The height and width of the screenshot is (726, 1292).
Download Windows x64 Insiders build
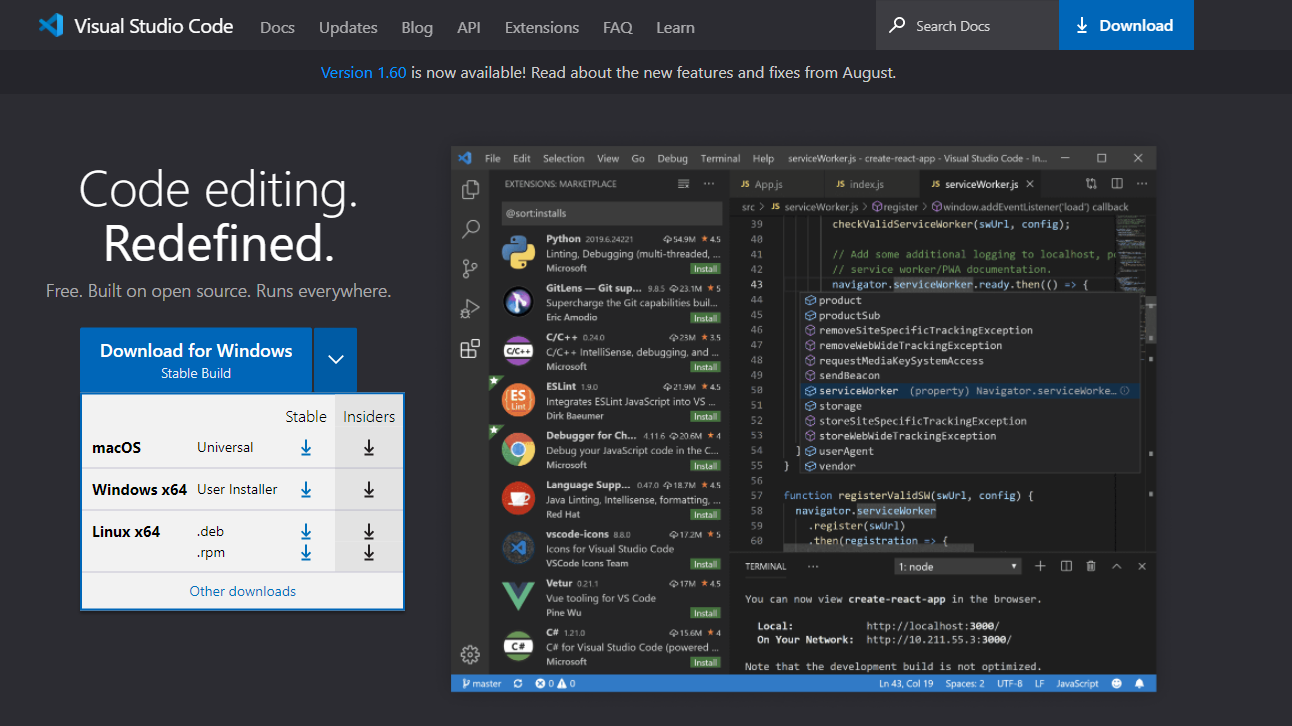[369, 490]
